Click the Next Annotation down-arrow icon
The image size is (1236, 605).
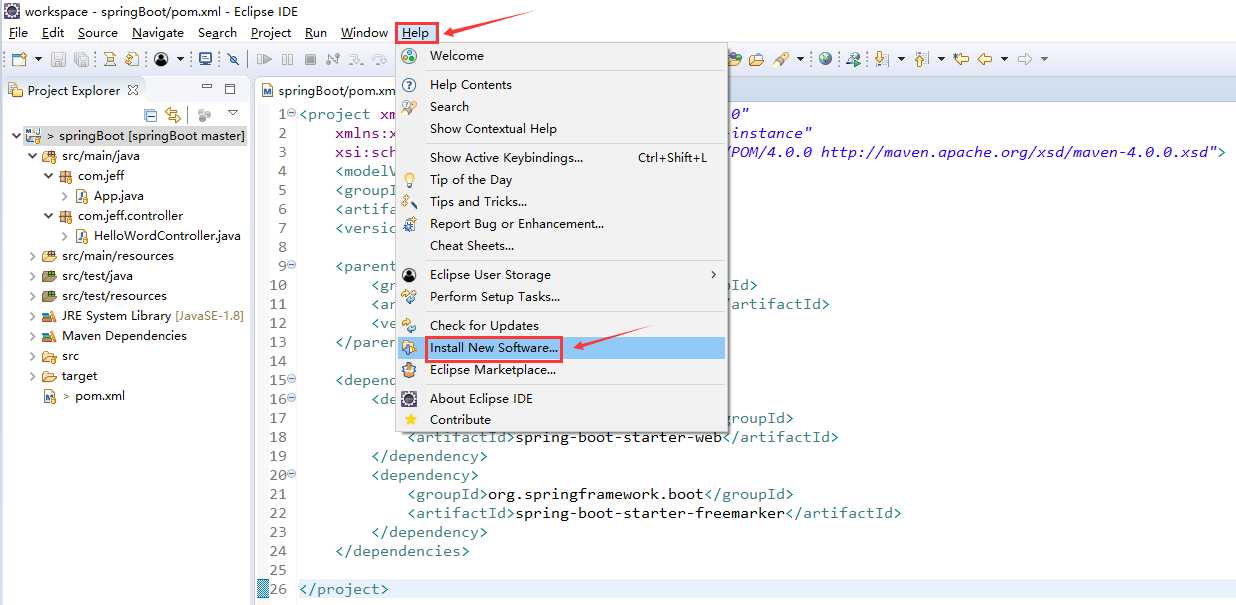(880, 59)
